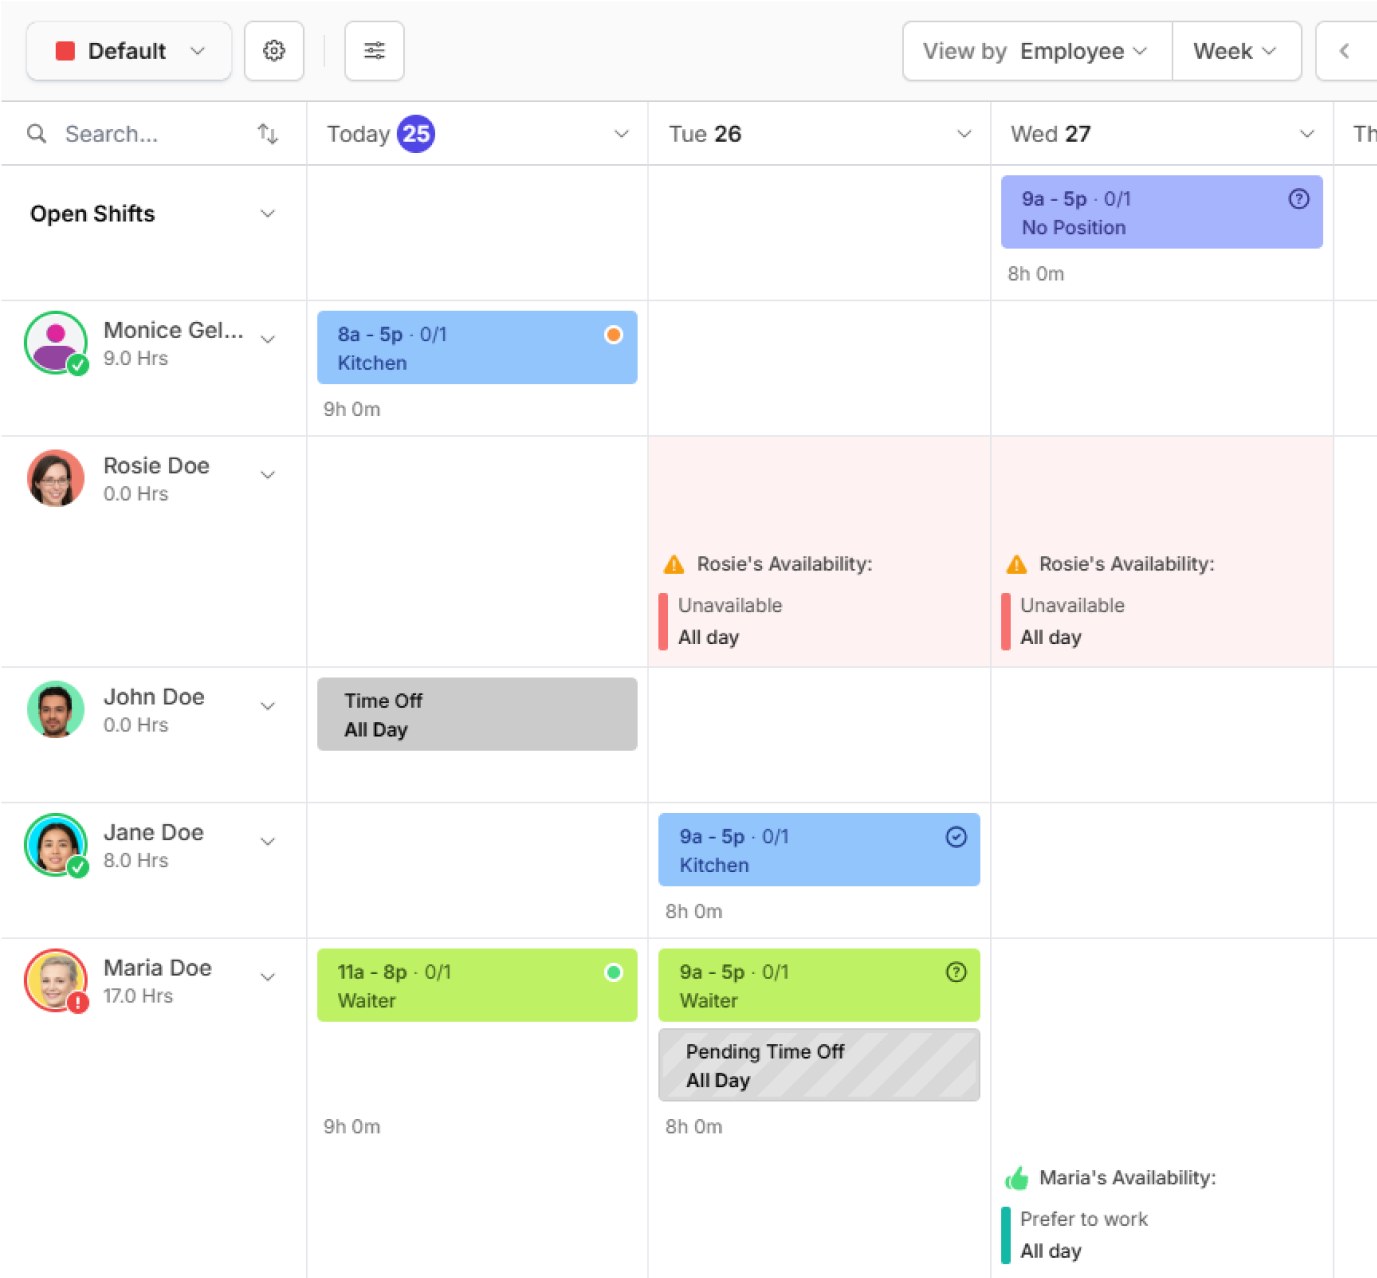Click the orange status dot on Monice's shift
The width and height of the screenshot is (1377, 1278).
coord(613,335)
